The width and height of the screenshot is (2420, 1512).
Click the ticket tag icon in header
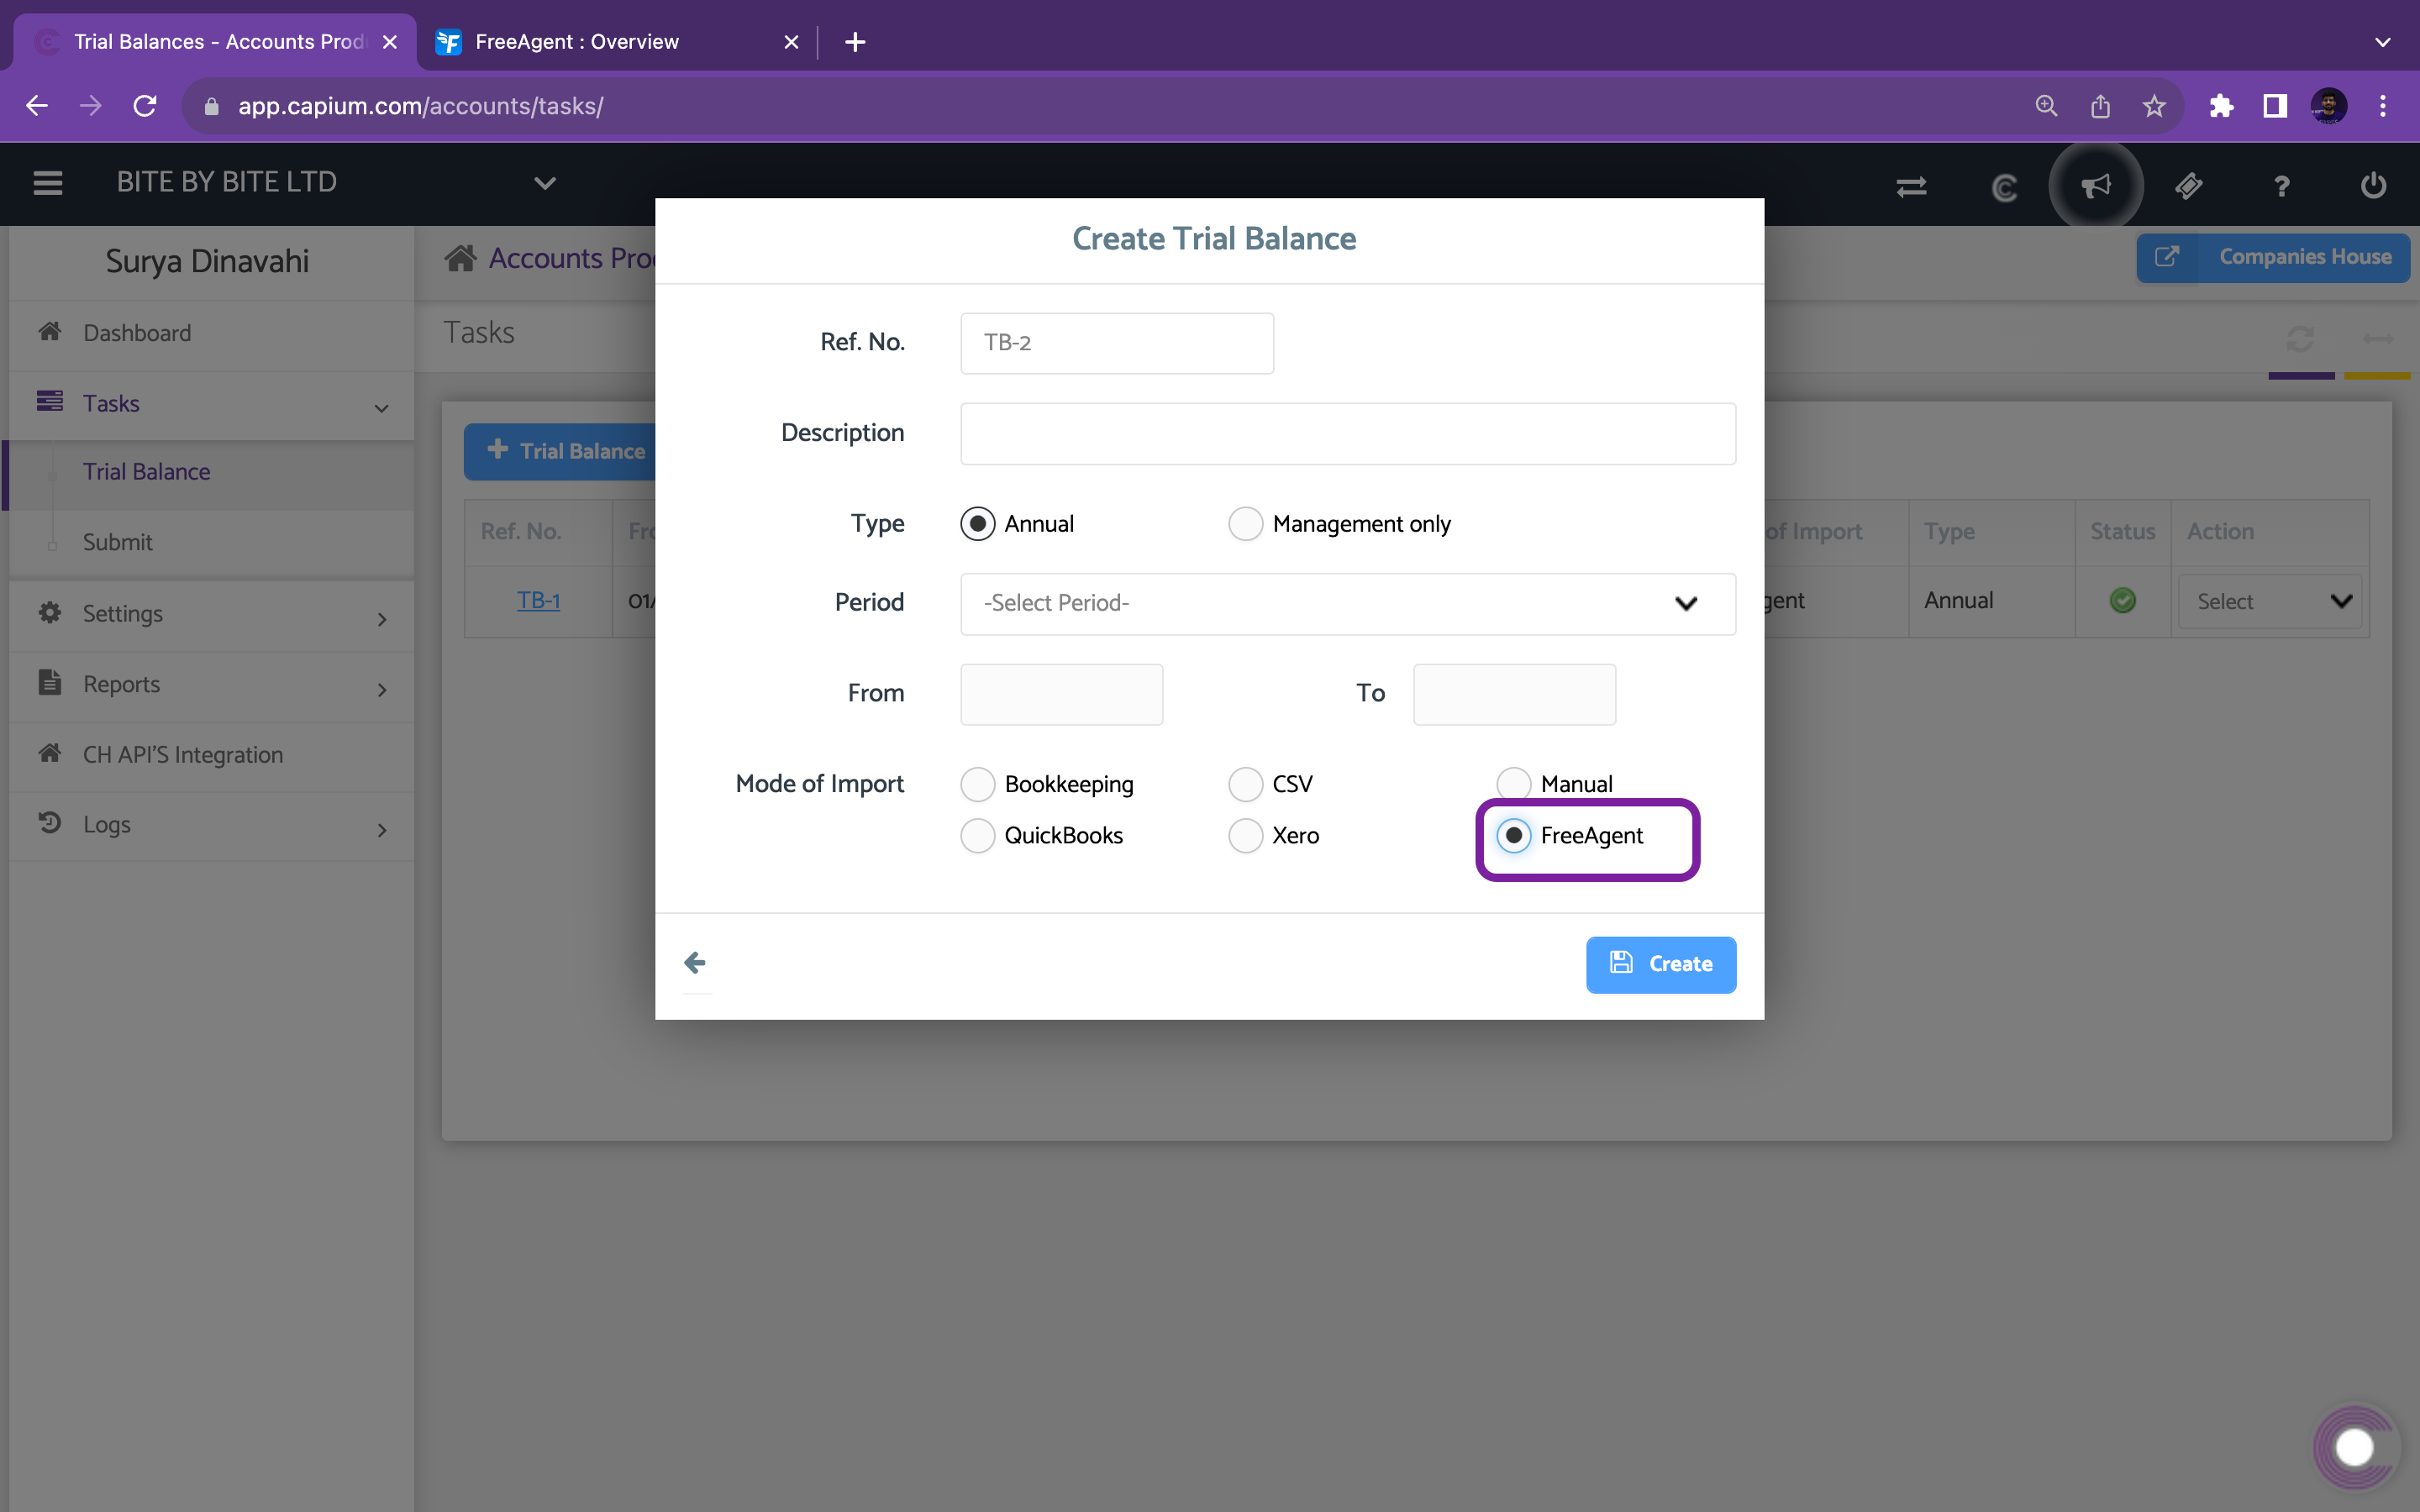[2188, 186]
